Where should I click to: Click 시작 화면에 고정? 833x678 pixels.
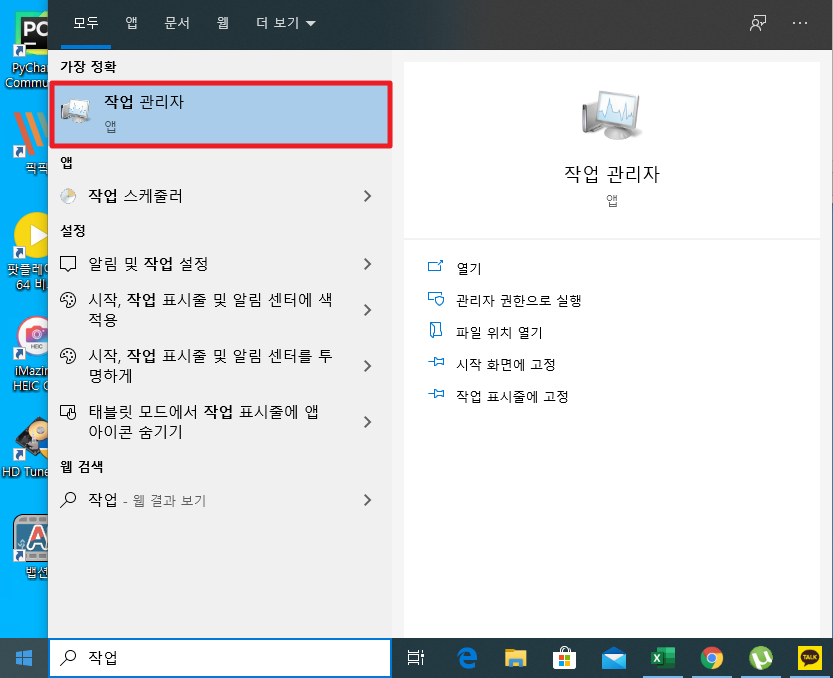506,365
